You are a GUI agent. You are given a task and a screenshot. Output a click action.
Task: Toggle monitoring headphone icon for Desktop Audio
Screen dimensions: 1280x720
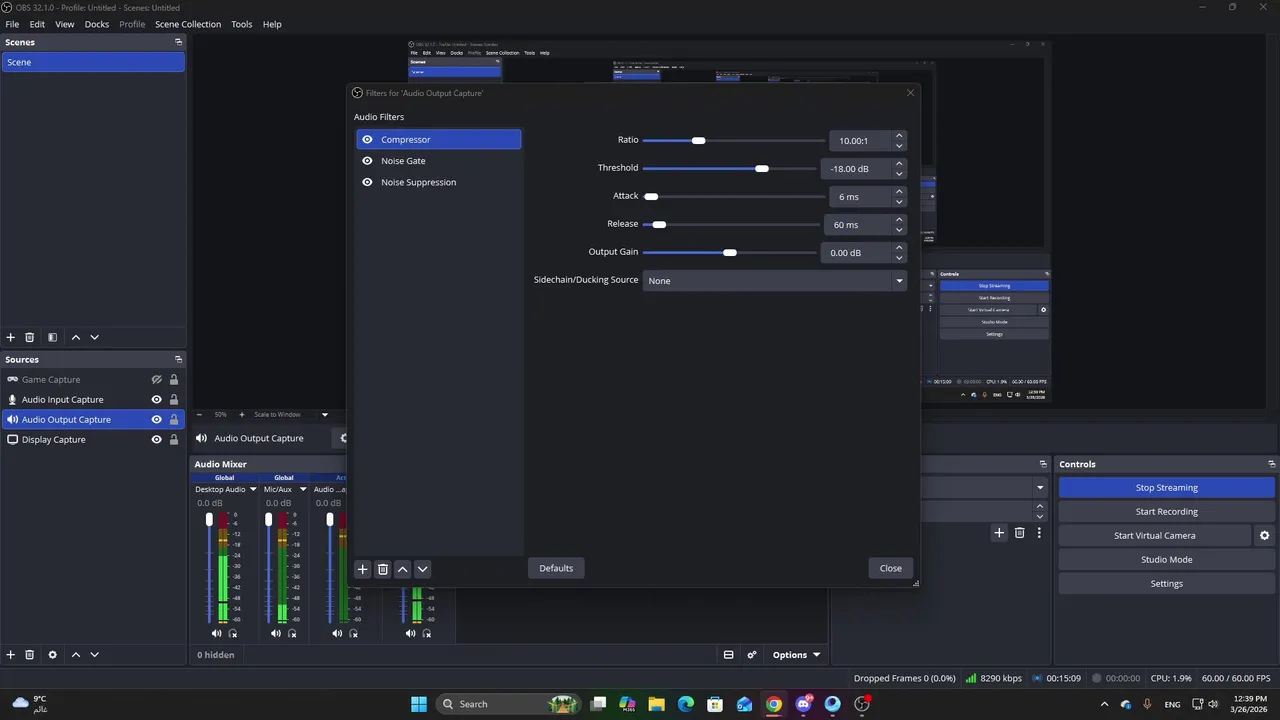[233, 633]
